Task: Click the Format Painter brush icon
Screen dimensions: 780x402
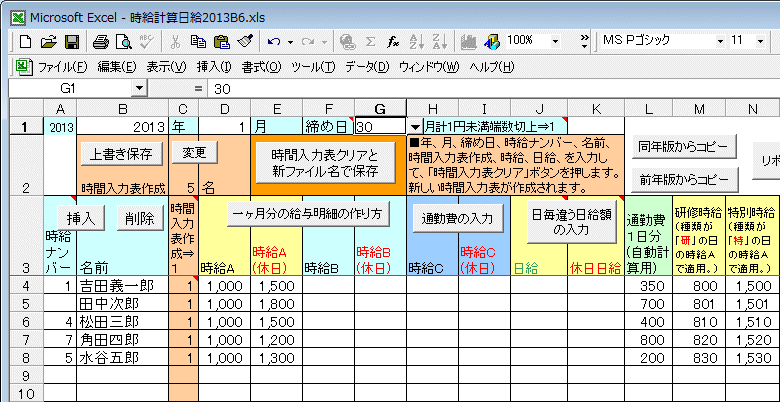Action: click(x=245, y=41)
